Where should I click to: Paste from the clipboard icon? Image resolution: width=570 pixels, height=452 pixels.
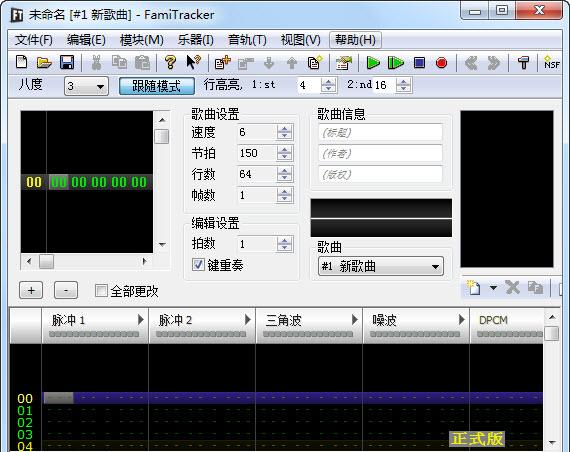[142, 63]
